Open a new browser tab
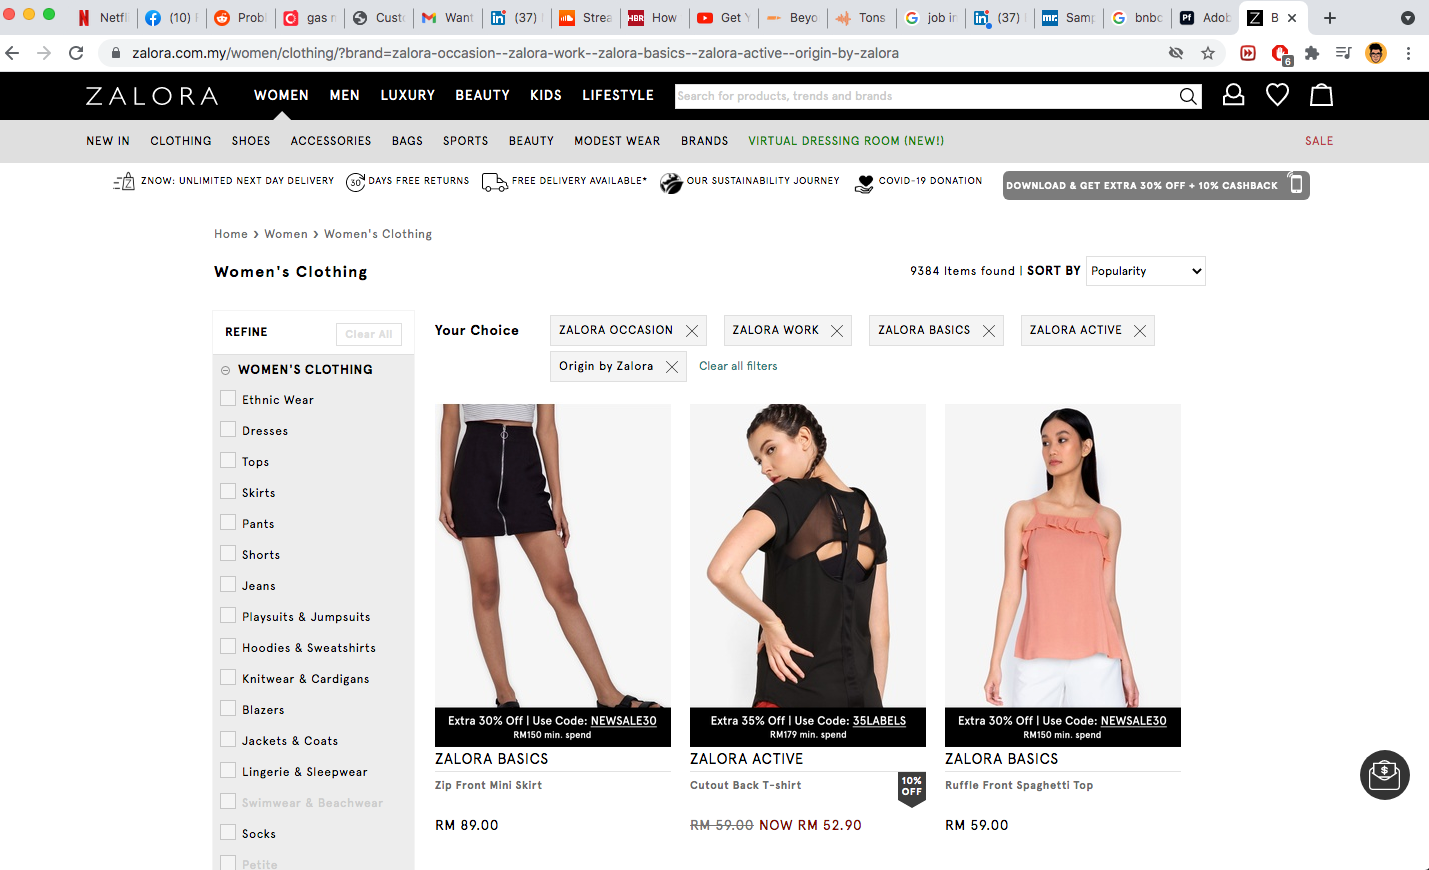 tap(1330, 18)
